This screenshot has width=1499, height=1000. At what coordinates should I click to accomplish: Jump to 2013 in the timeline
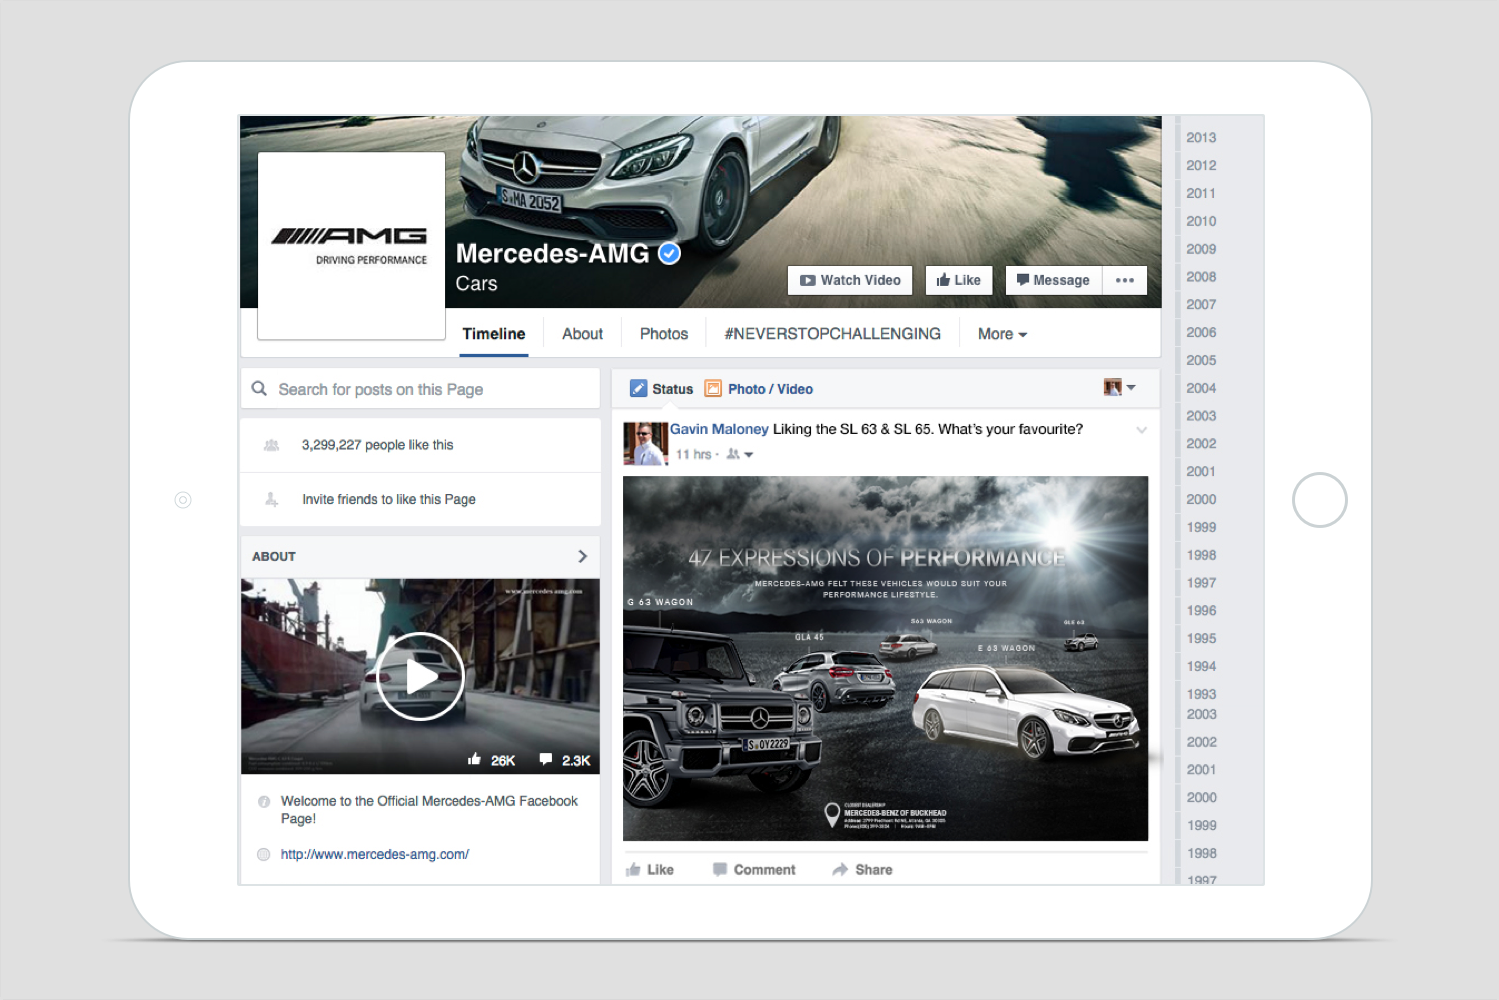coord(1201,138)
